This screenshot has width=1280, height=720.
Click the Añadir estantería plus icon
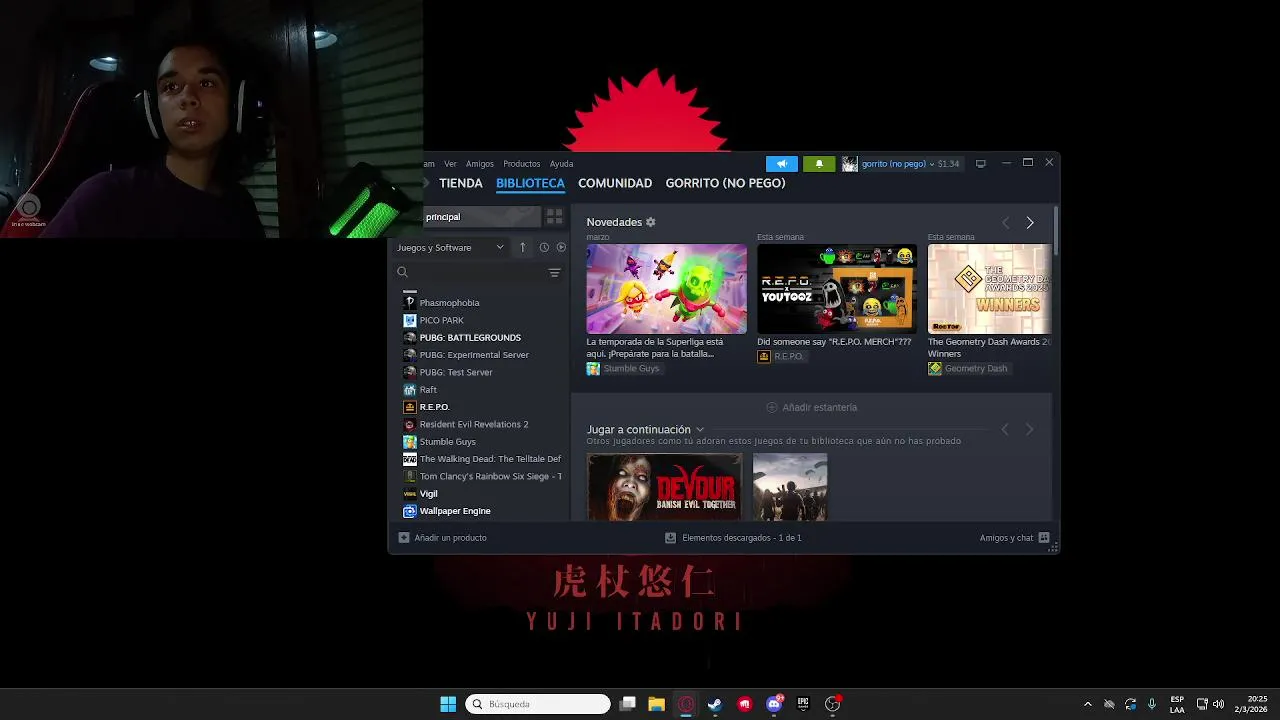tap(771, 407)
